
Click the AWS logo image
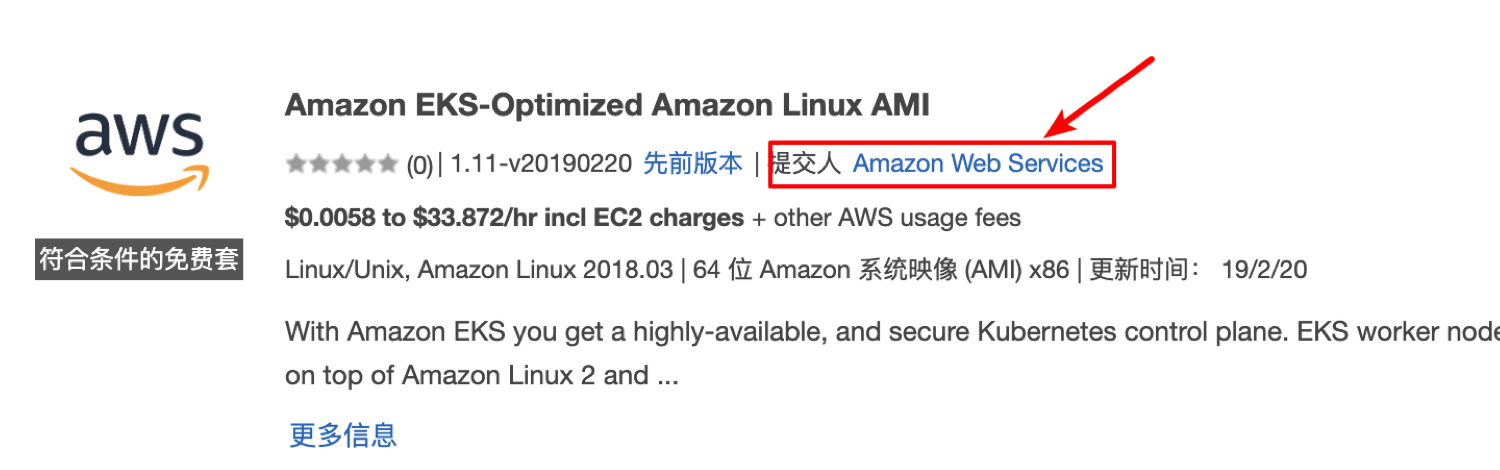(x=139, y=151)
